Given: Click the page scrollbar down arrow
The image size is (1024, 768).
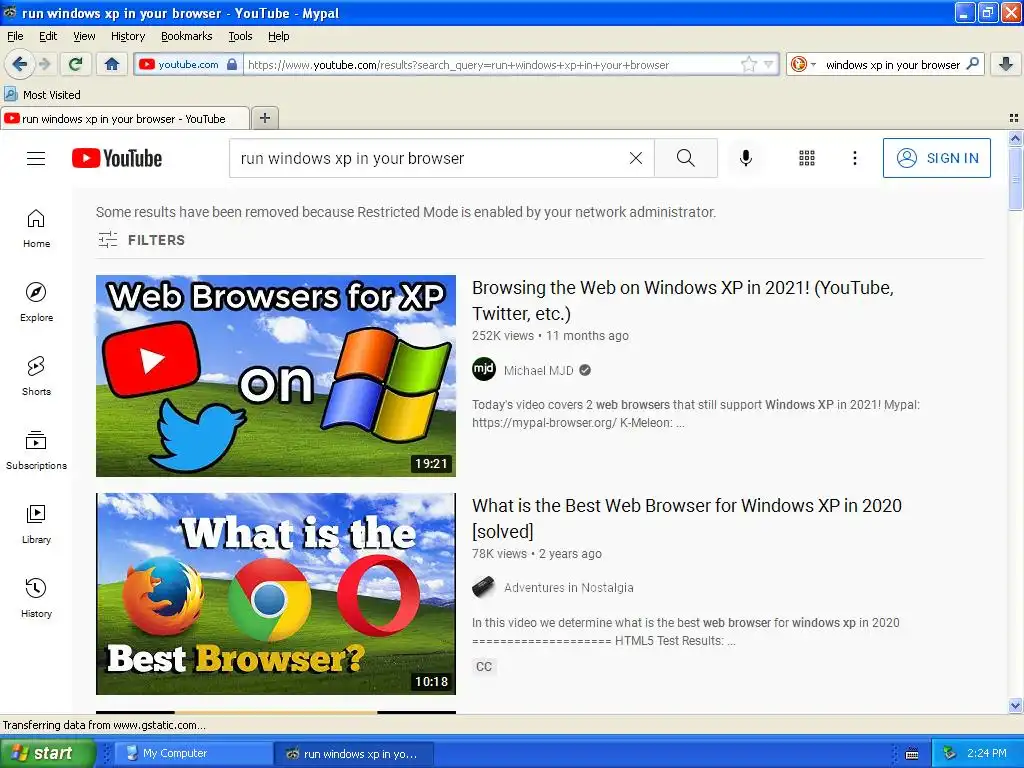Looking at the screenshot, I should click(x=1015, y=705).
